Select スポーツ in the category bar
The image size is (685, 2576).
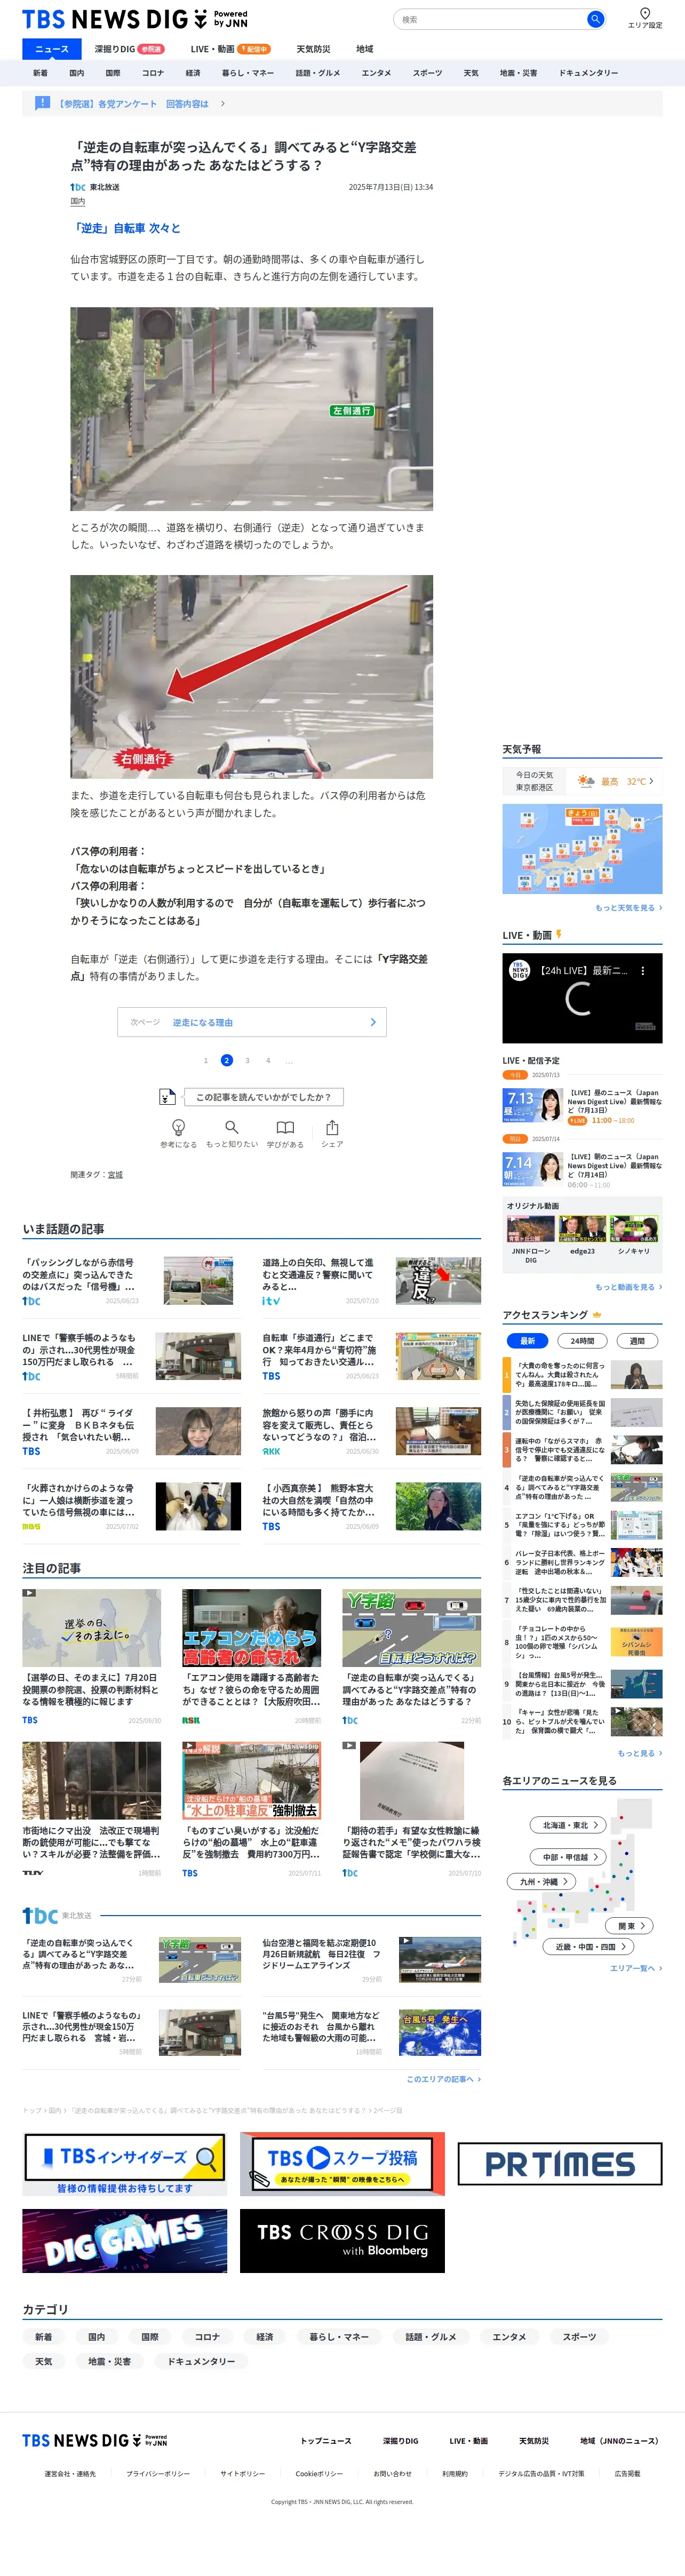point(427,73)
